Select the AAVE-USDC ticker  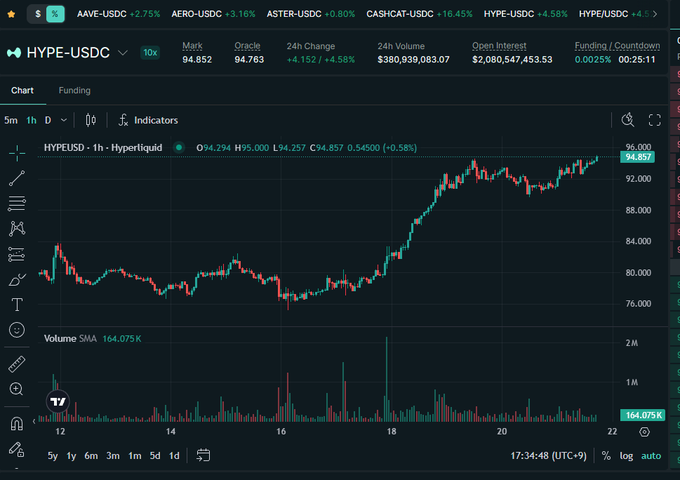coord(118,14)
